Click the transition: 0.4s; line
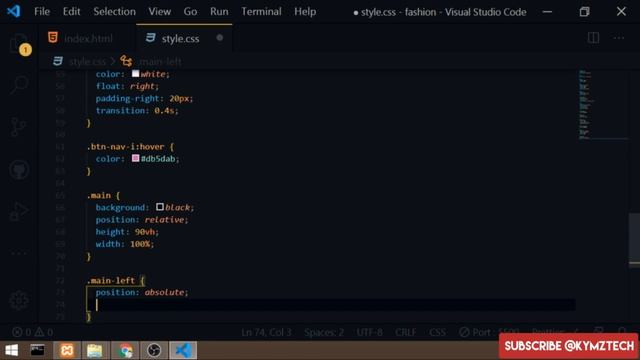The image size is (640, 360). [137, 110]
